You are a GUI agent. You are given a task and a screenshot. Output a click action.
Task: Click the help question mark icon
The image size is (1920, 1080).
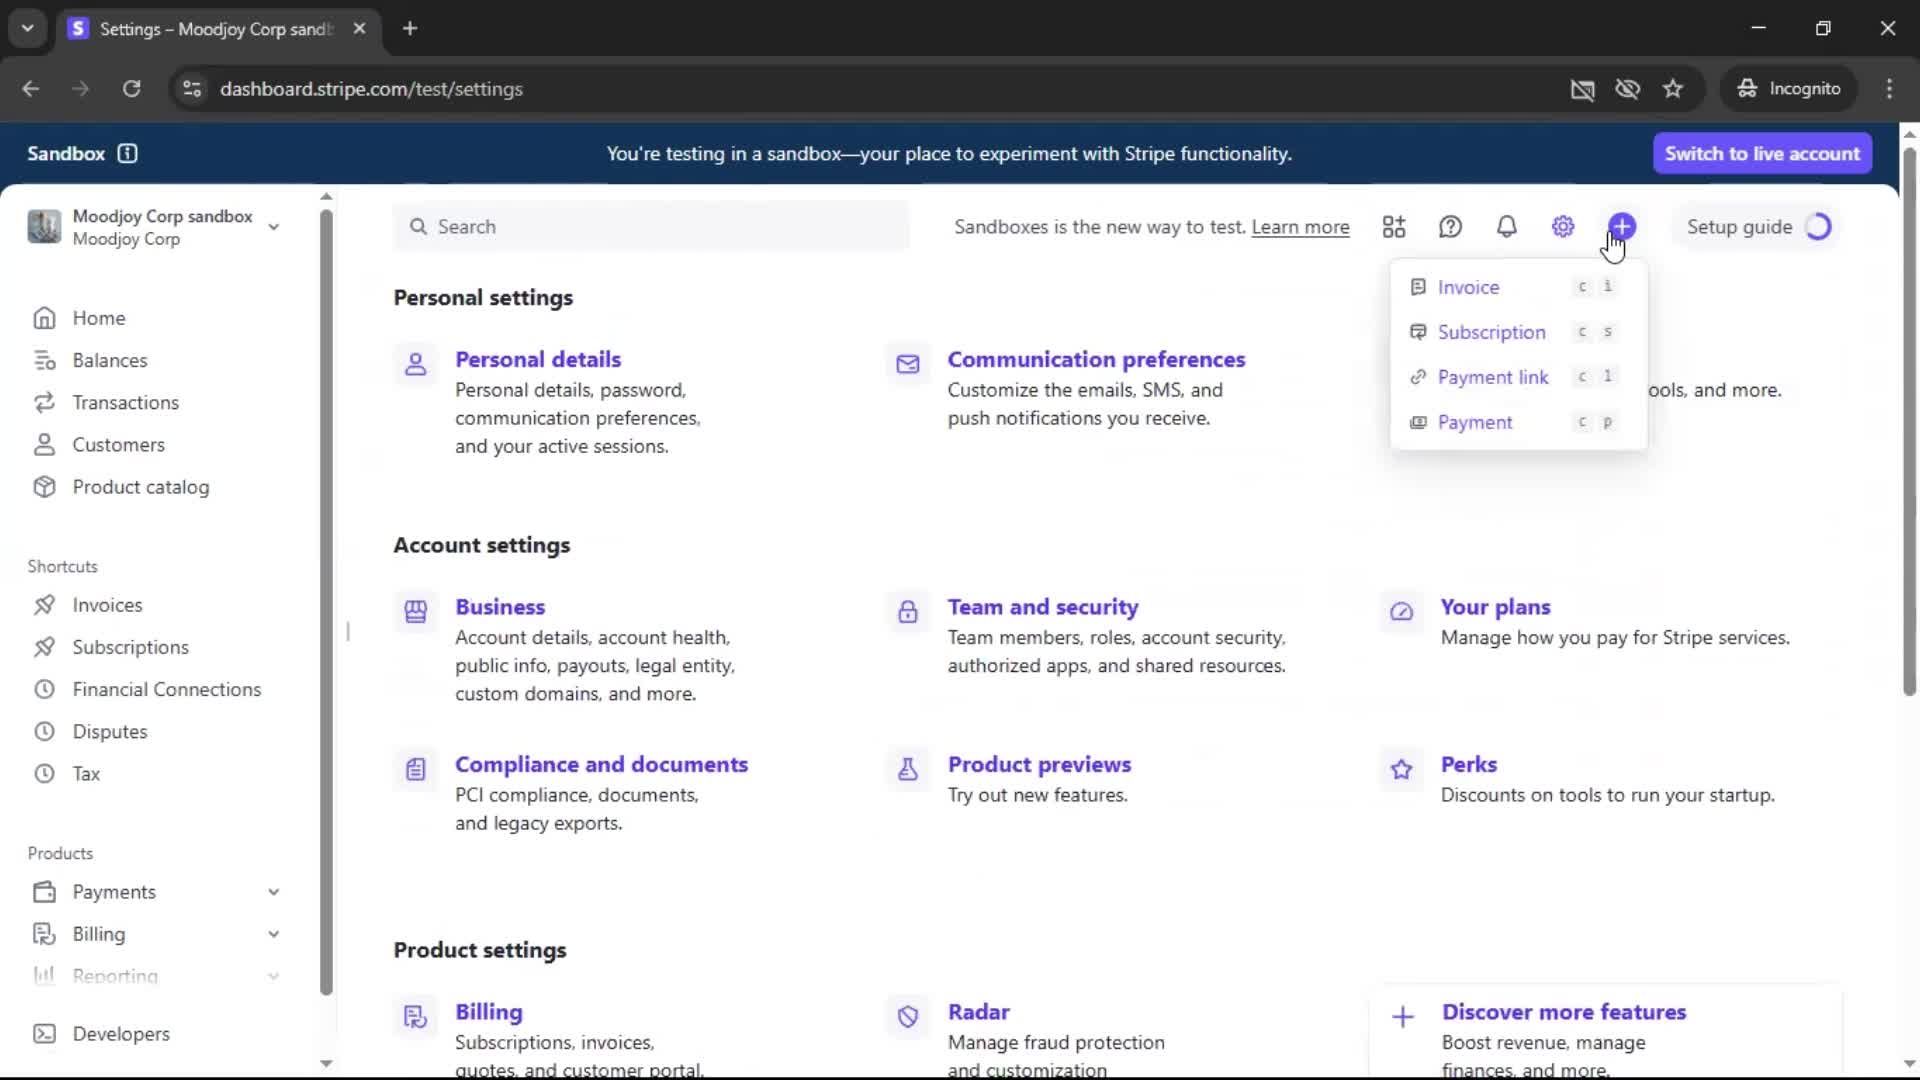pos(1450,227)
